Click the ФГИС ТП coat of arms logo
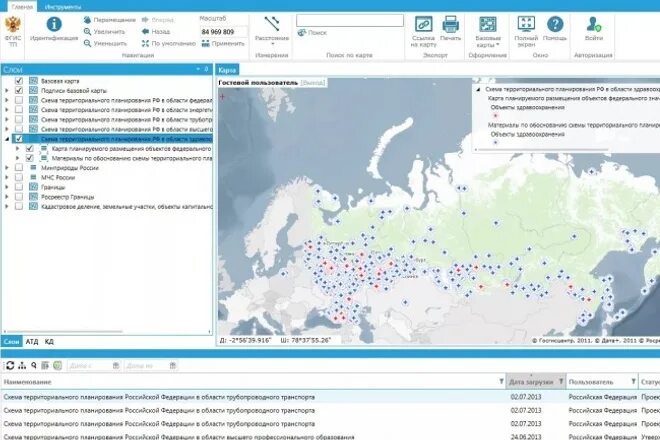This screenshot has height=440, width=660. pyautogui.click(x=13, y=24)
